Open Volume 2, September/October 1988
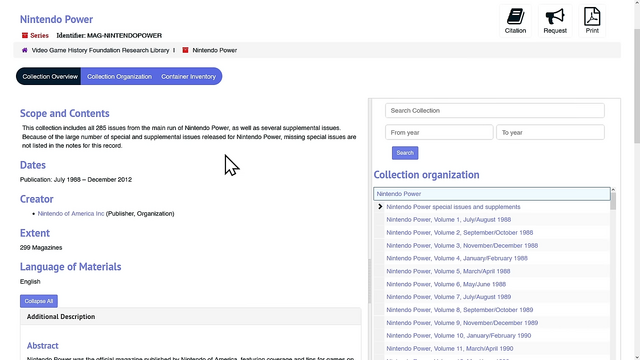The width and height of the screenshot is (640, 360). click(460, 233)
